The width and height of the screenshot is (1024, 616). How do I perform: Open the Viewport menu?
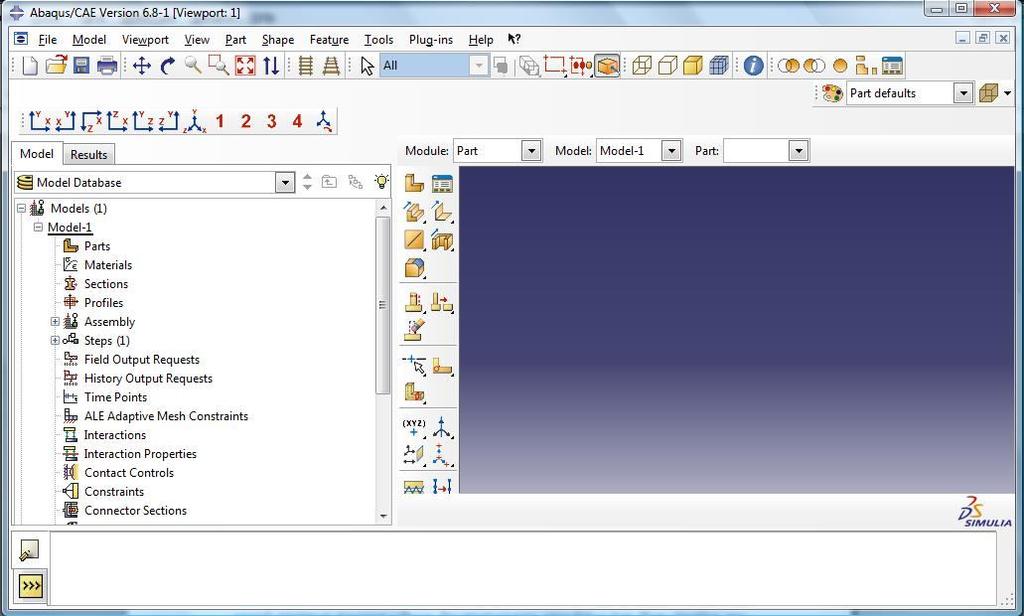(145, 40)
